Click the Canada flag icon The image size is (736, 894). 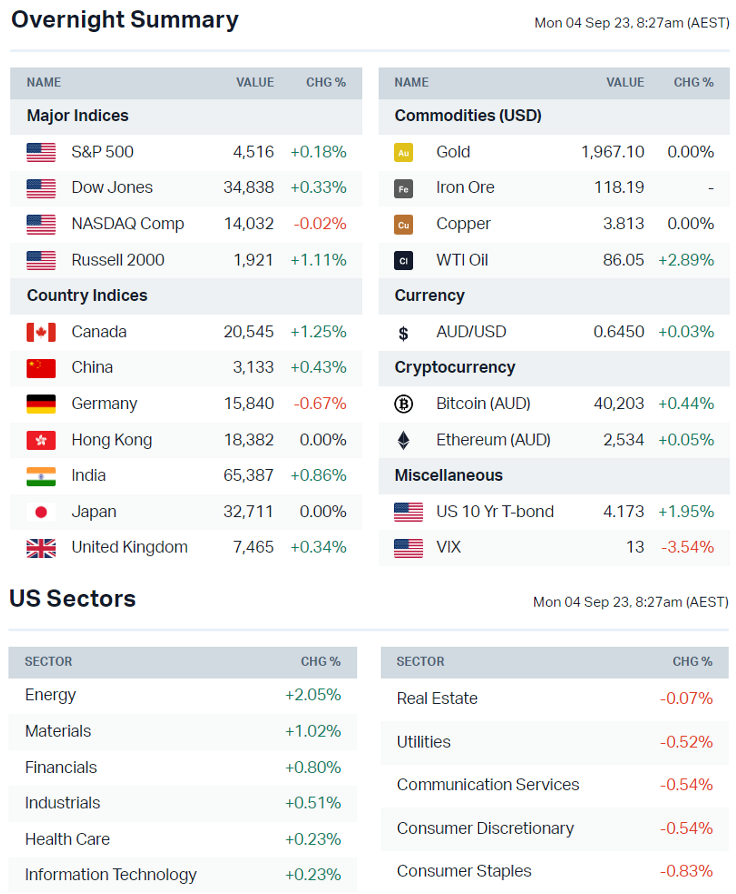[x=41, y=332]
